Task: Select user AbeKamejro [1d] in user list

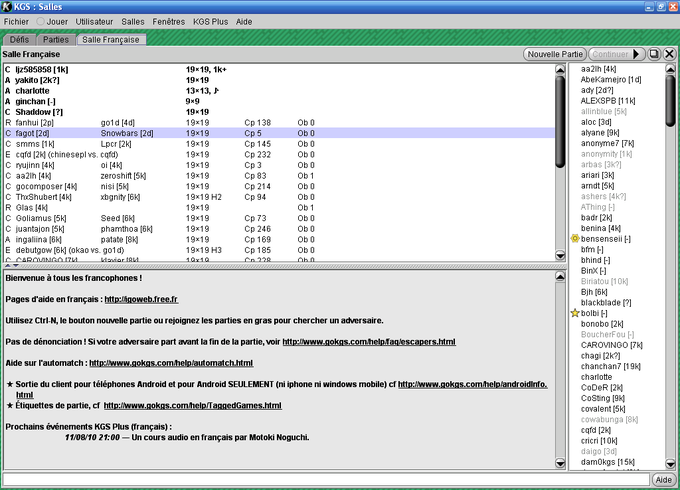Action: pos(611,79)
